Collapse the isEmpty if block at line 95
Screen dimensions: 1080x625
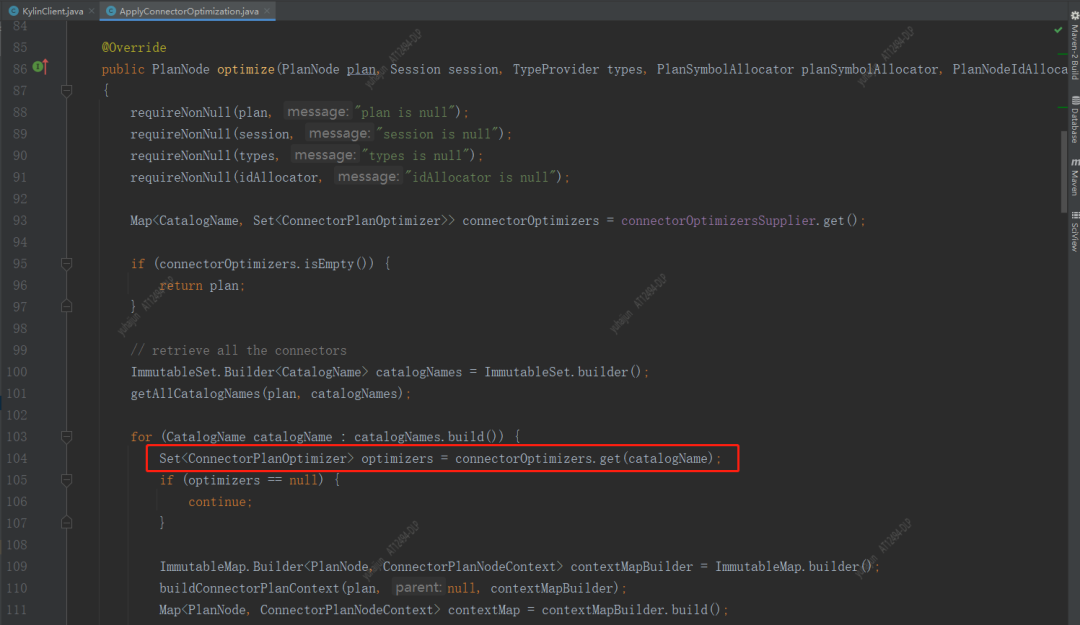point(66,263)
